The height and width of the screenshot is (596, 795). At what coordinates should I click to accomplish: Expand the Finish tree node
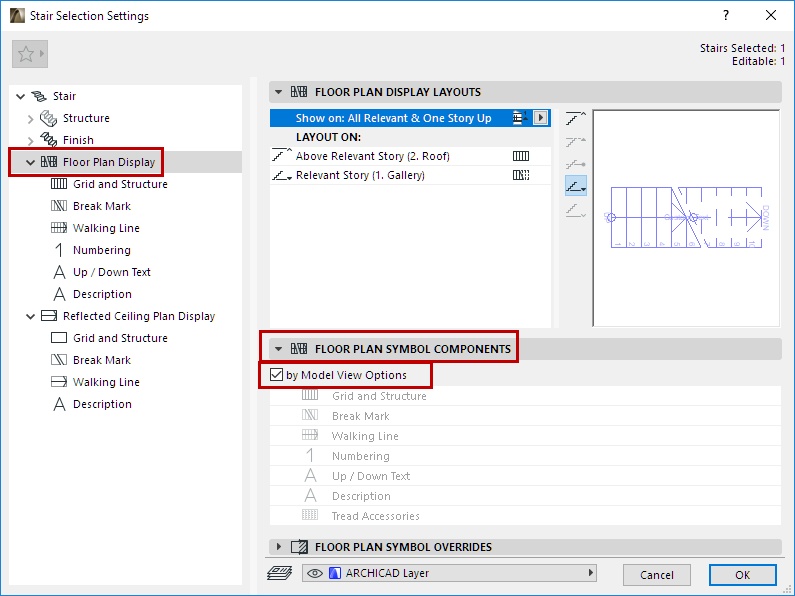click(30, 140)
